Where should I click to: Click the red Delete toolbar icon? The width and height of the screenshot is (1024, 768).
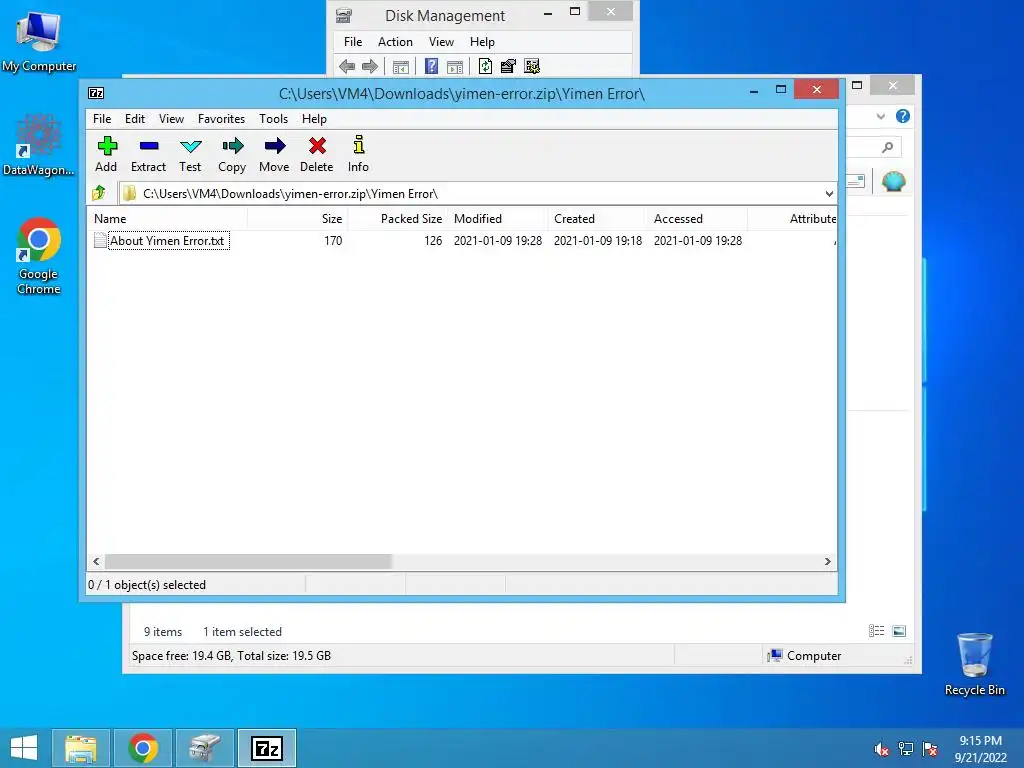point(317,154)
